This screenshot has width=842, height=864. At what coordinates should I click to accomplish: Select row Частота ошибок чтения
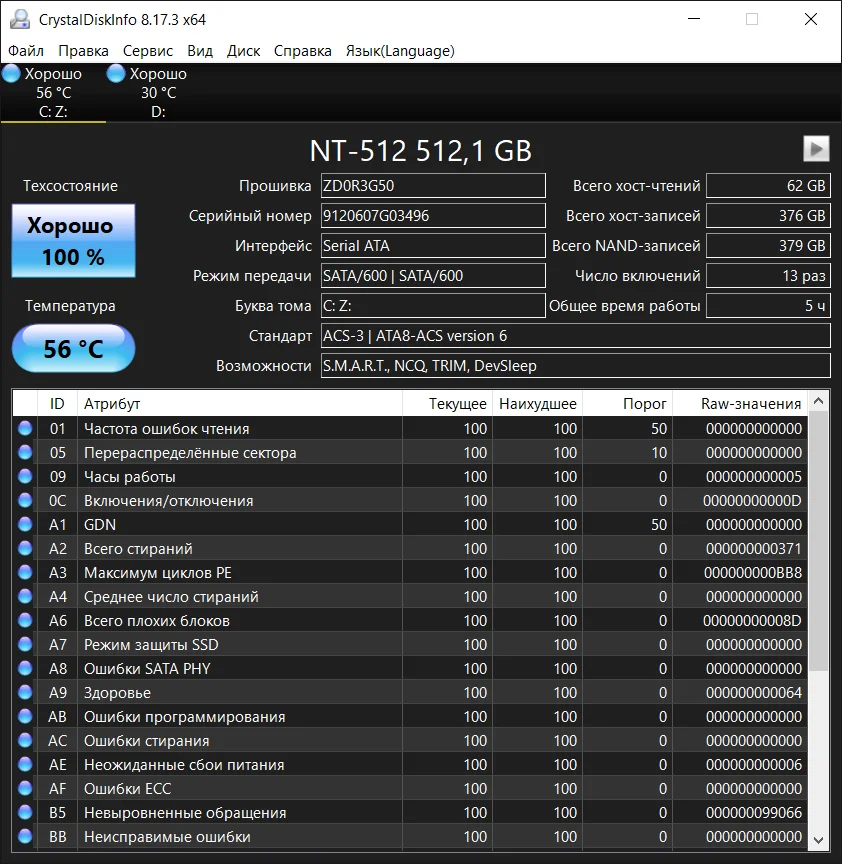pyautogui.click(x=410, y=428)
